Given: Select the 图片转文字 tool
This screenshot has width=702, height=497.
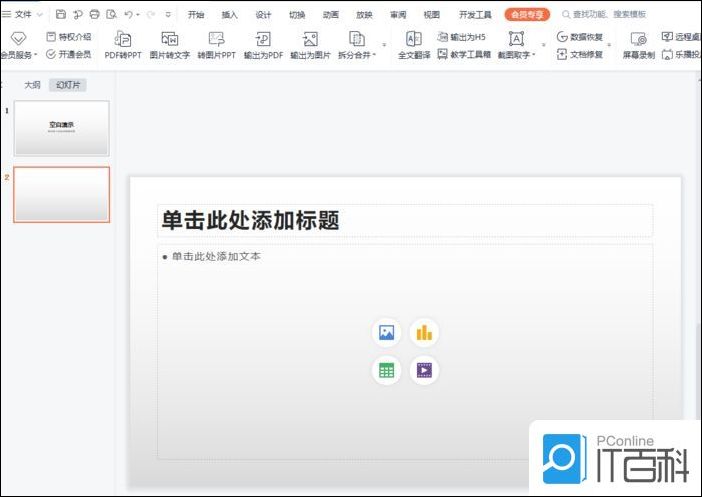Looking at the screenshot, I should [169, 39].
